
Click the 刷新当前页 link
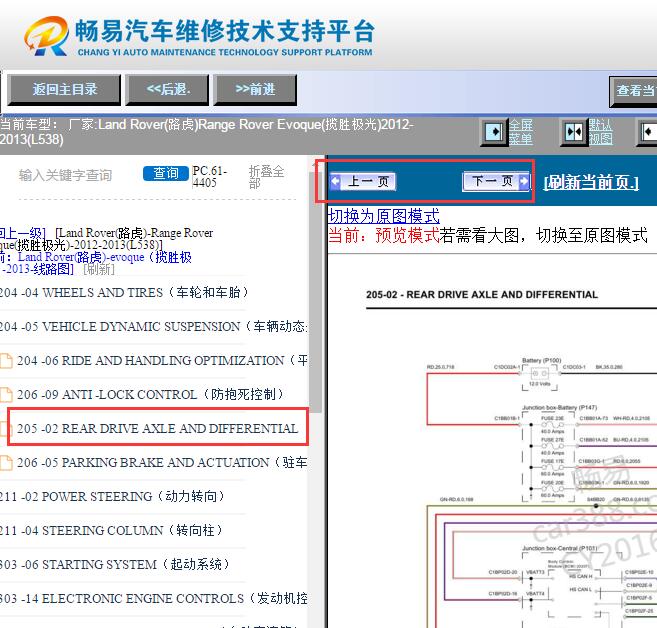(x=591, y=183)
